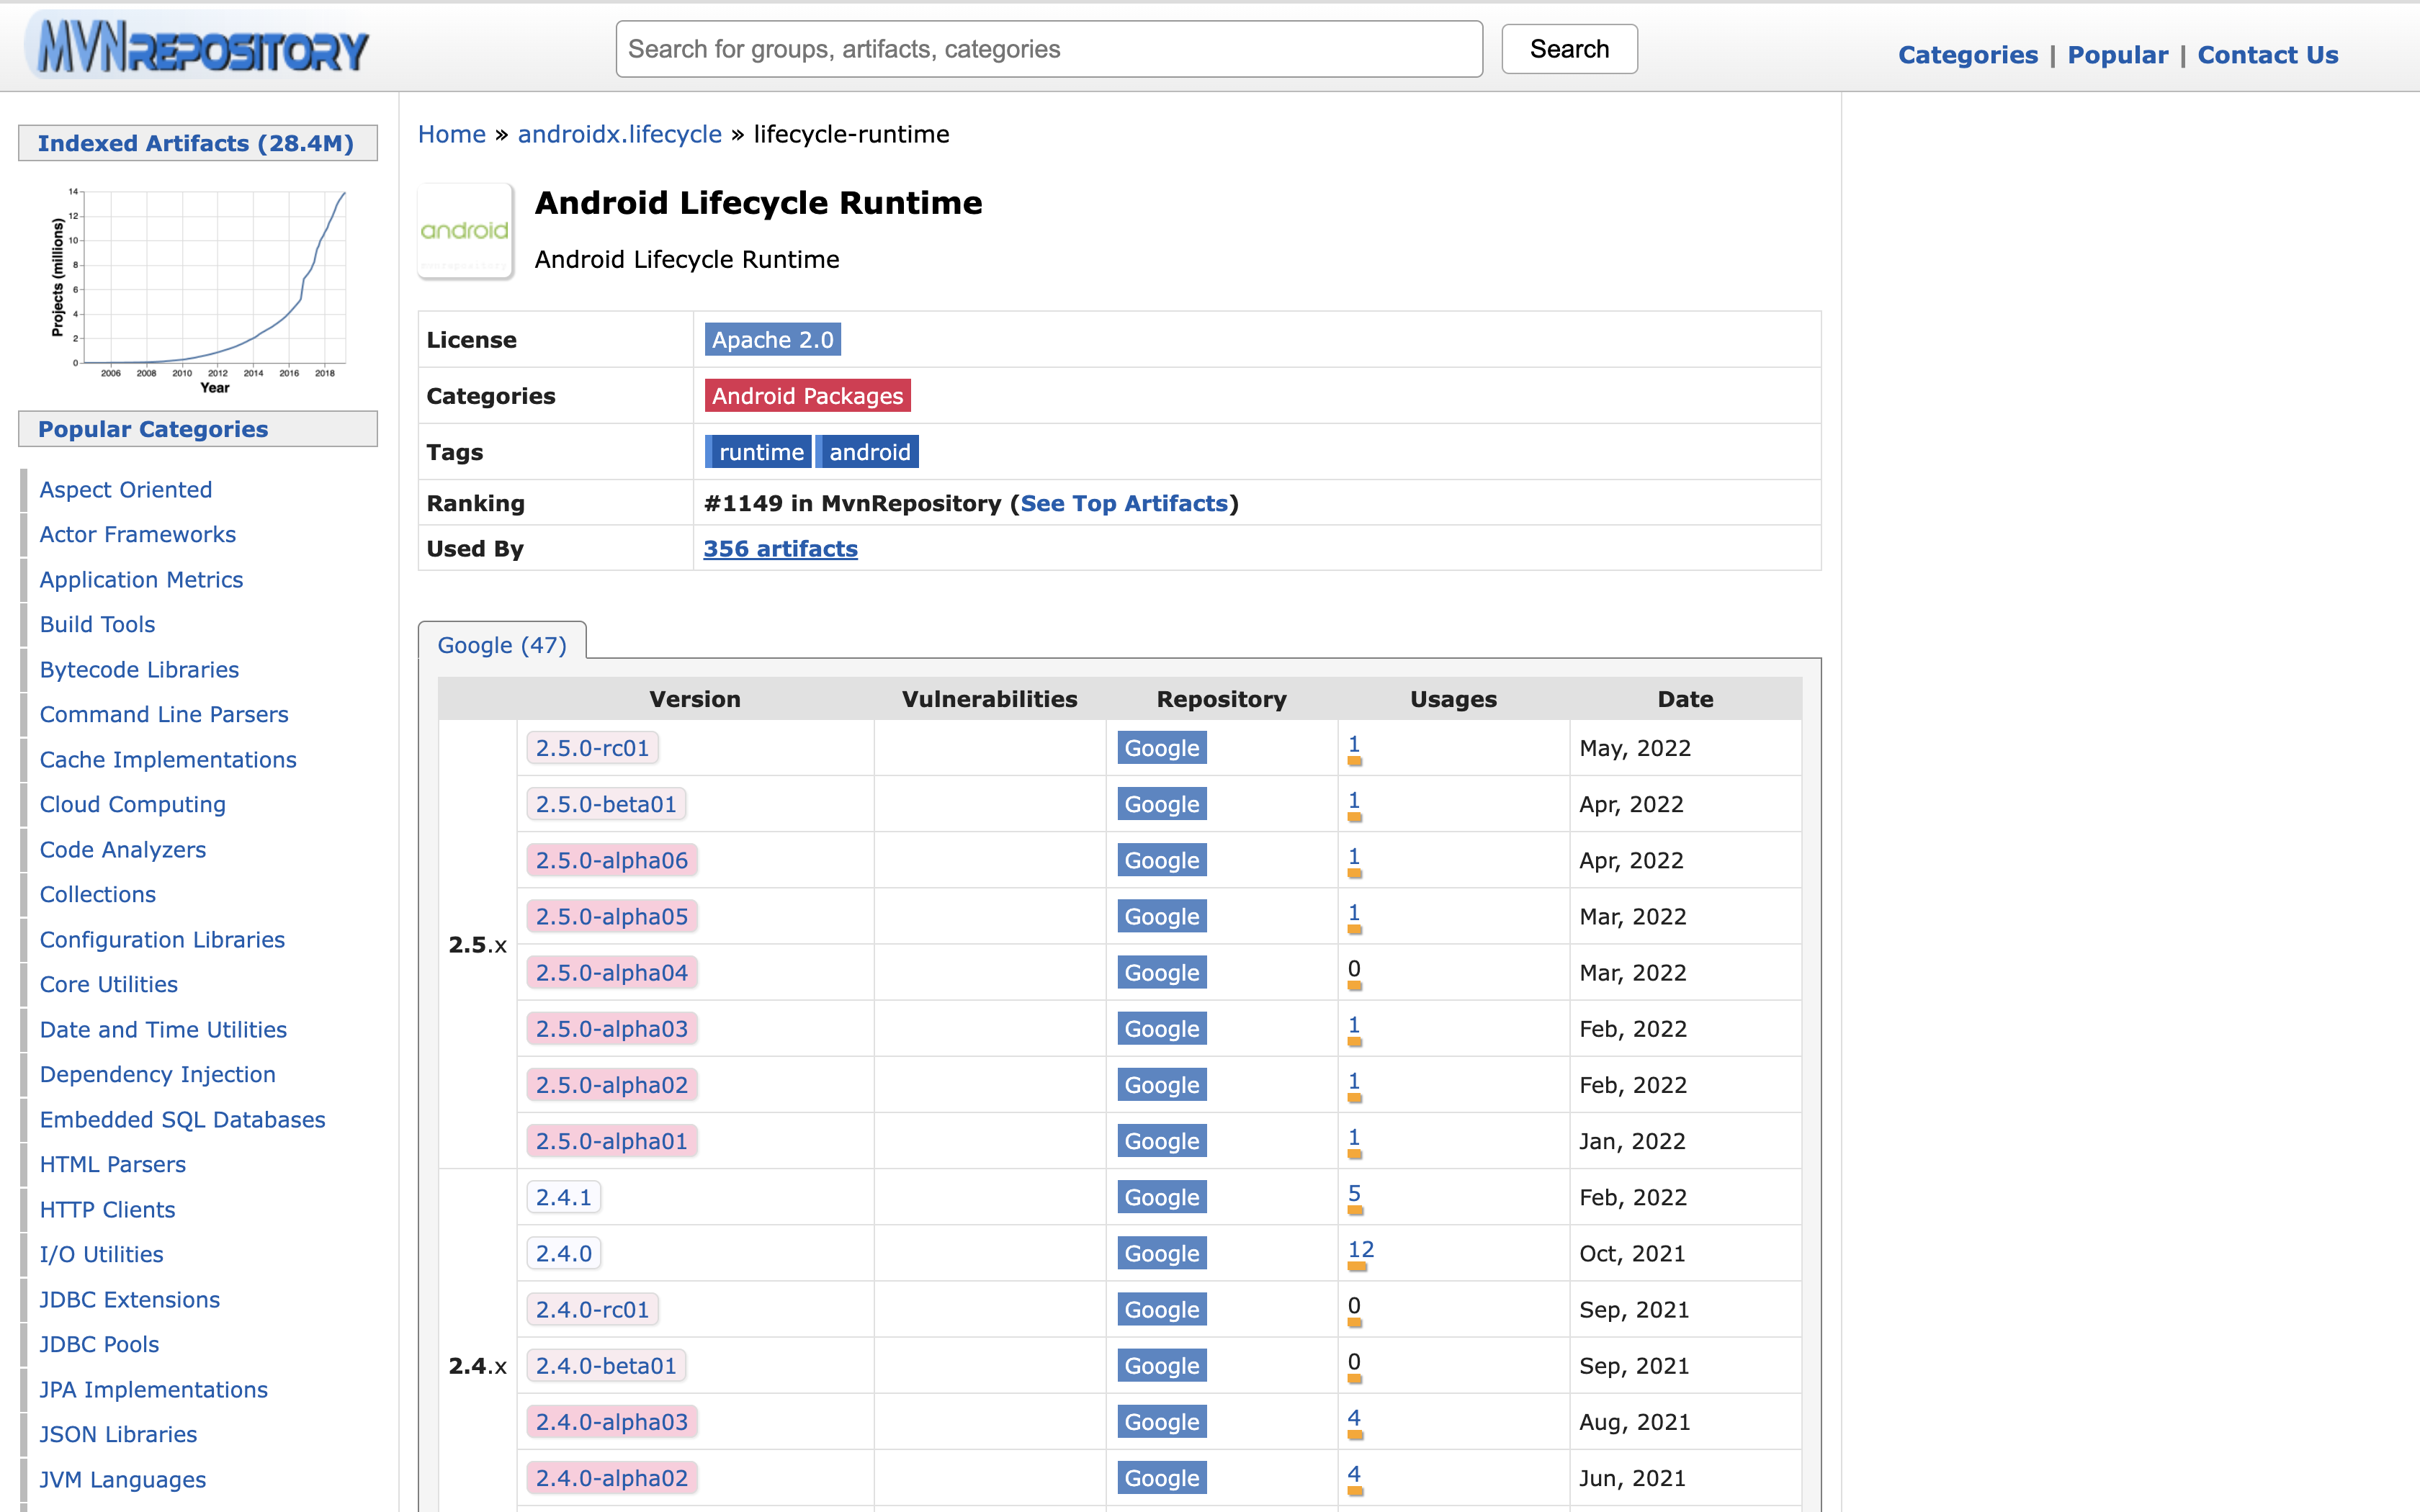Open version 2.5.0-alpha06
Viewport: 2420px width, 1512px height.
coord(612,860)
